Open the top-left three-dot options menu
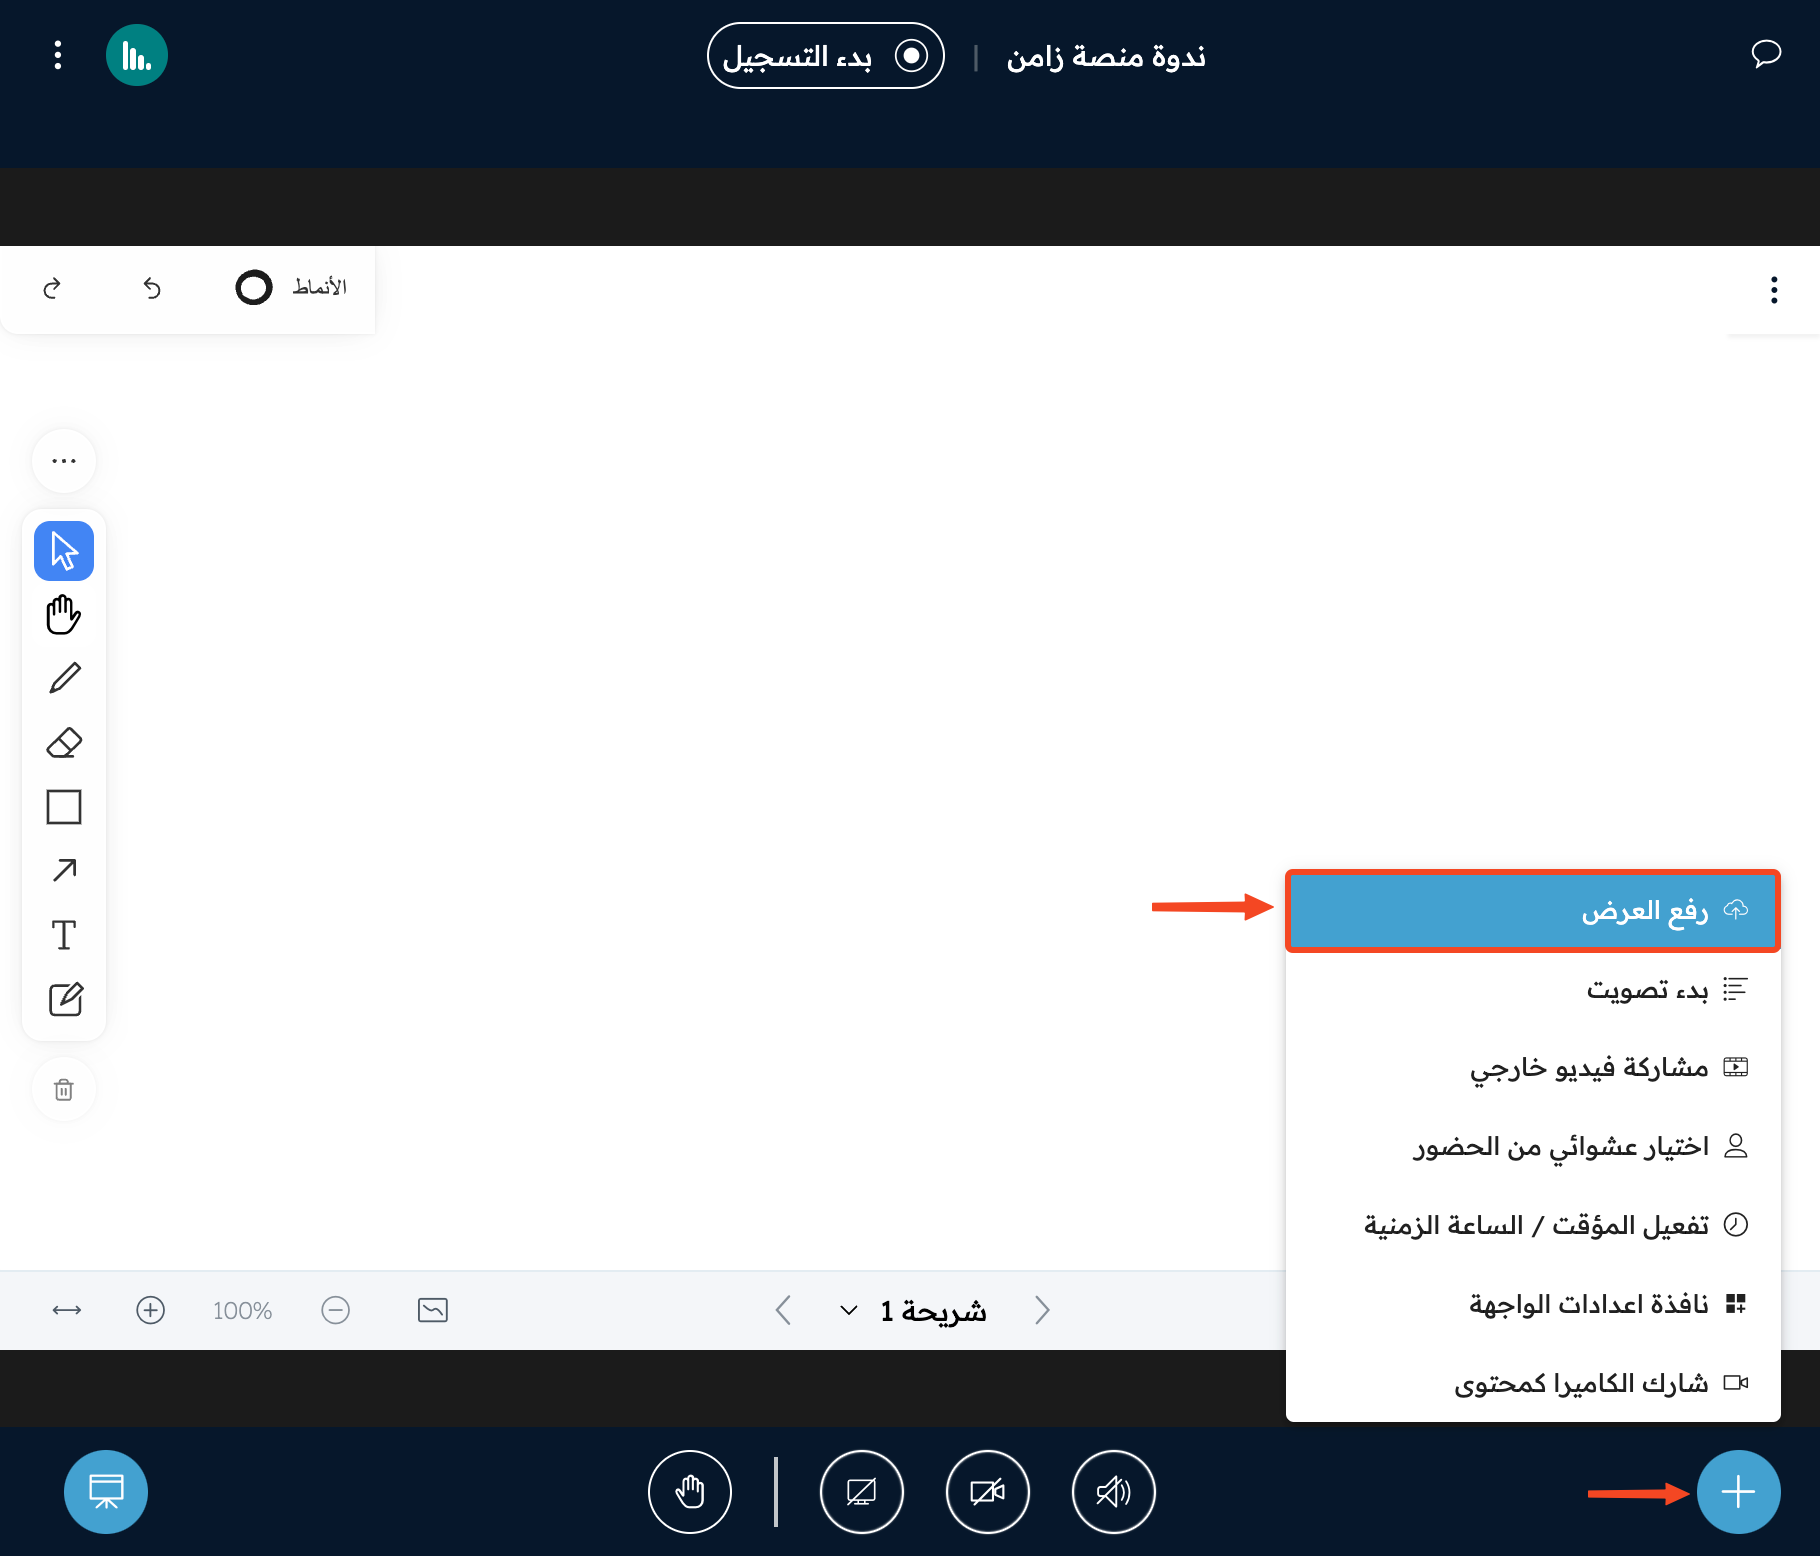Viewport: 1820px width, 1556px height. (x=58, y=55)
